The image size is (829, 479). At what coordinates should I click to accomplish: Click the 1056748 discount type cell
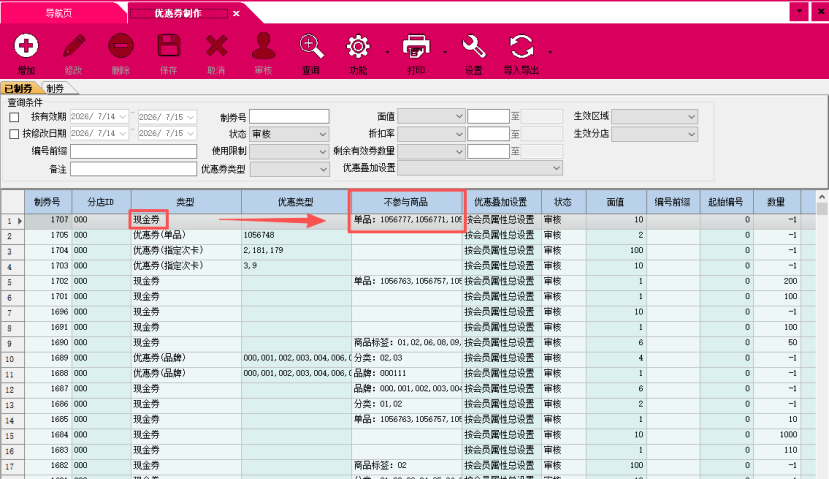point(296,235)
